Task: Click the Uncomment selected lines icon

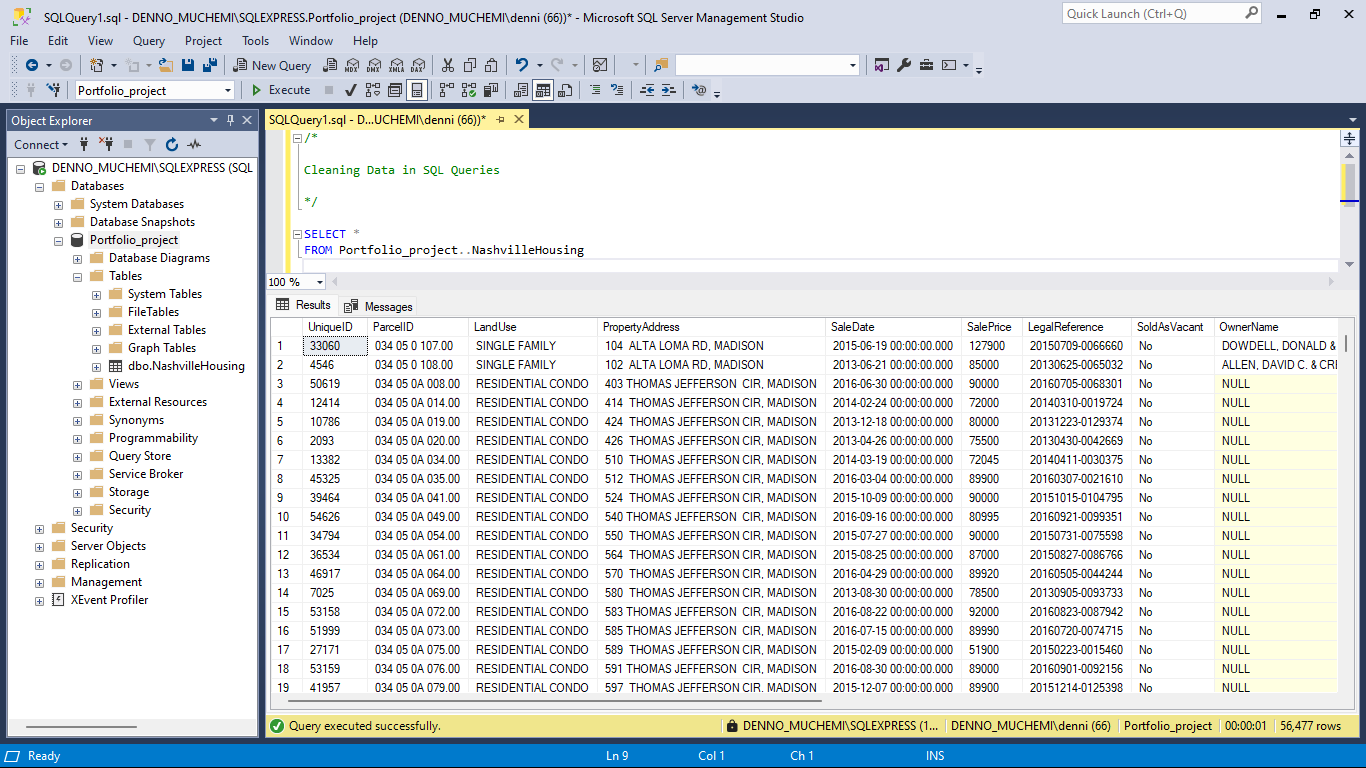Action: coord(617,90)
